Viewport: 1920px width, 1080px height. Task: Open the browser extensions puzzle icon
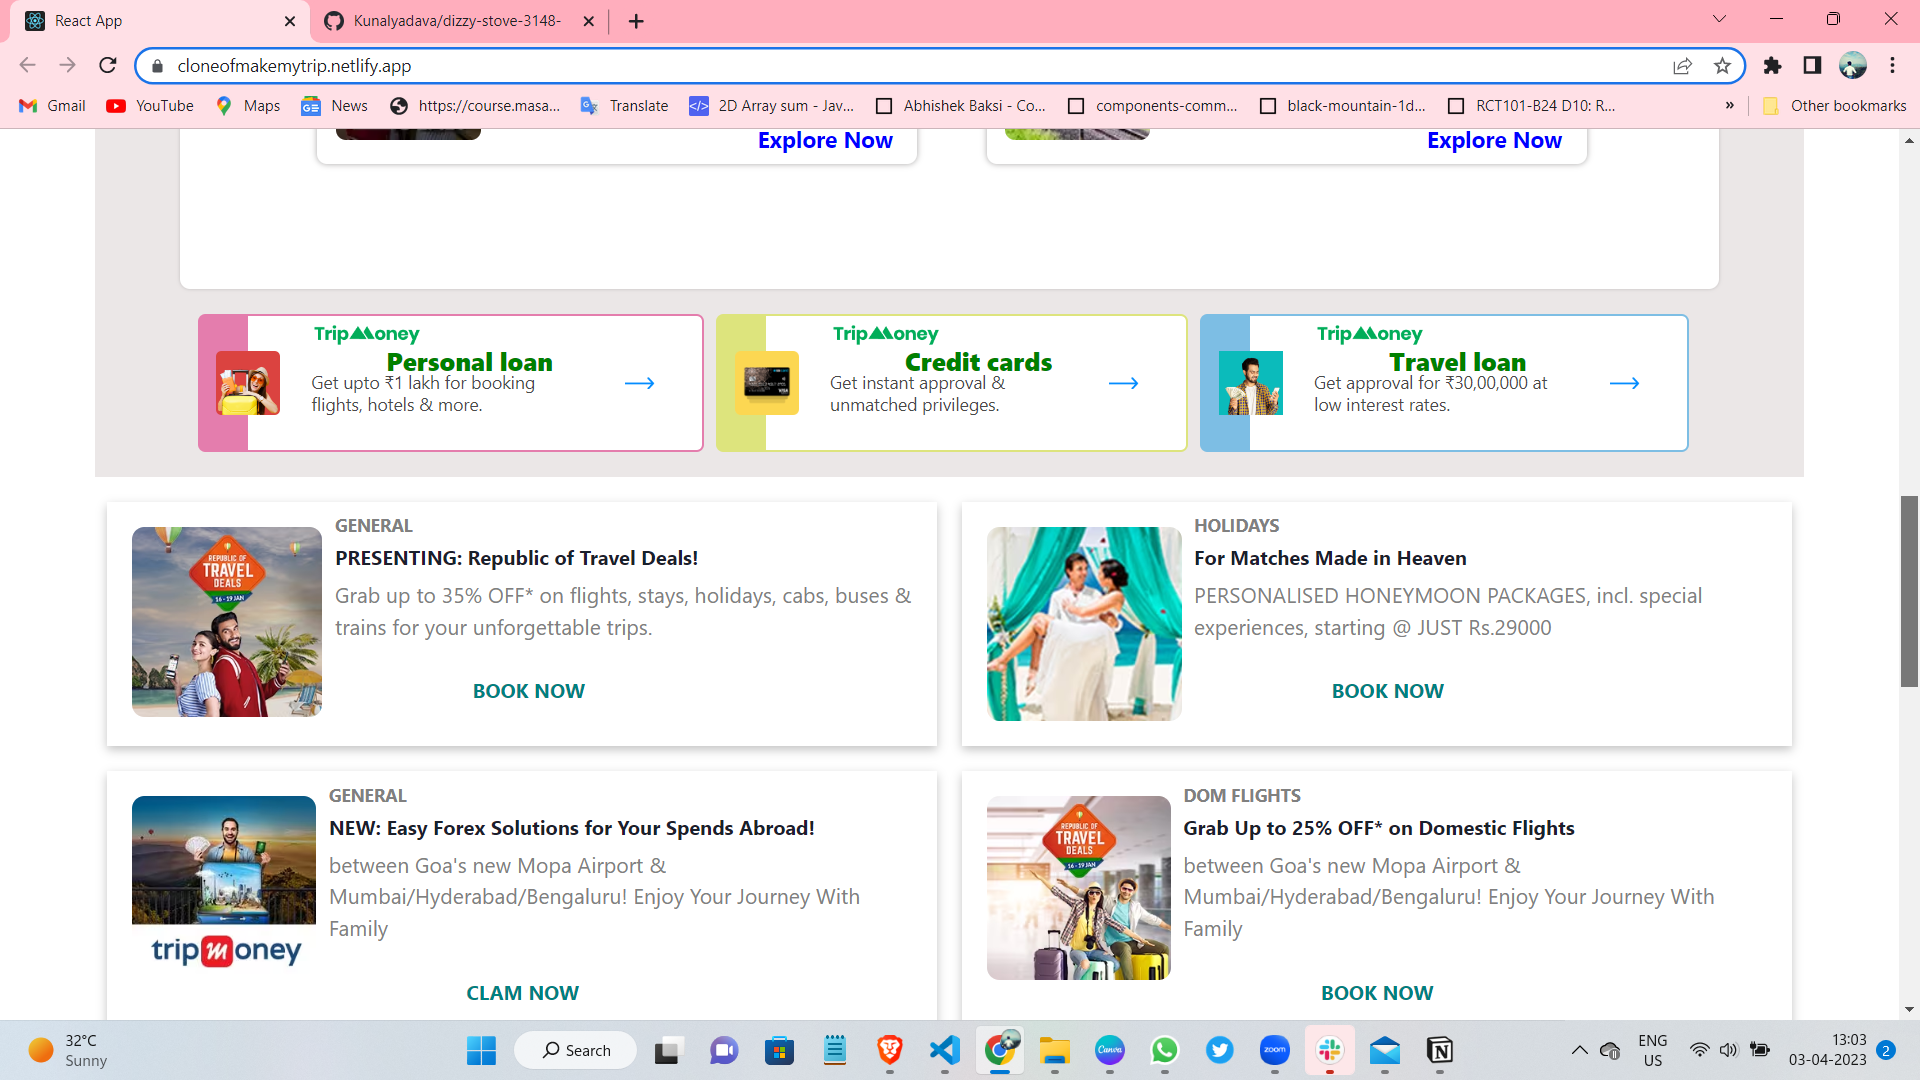click(x=1772, y=66)
